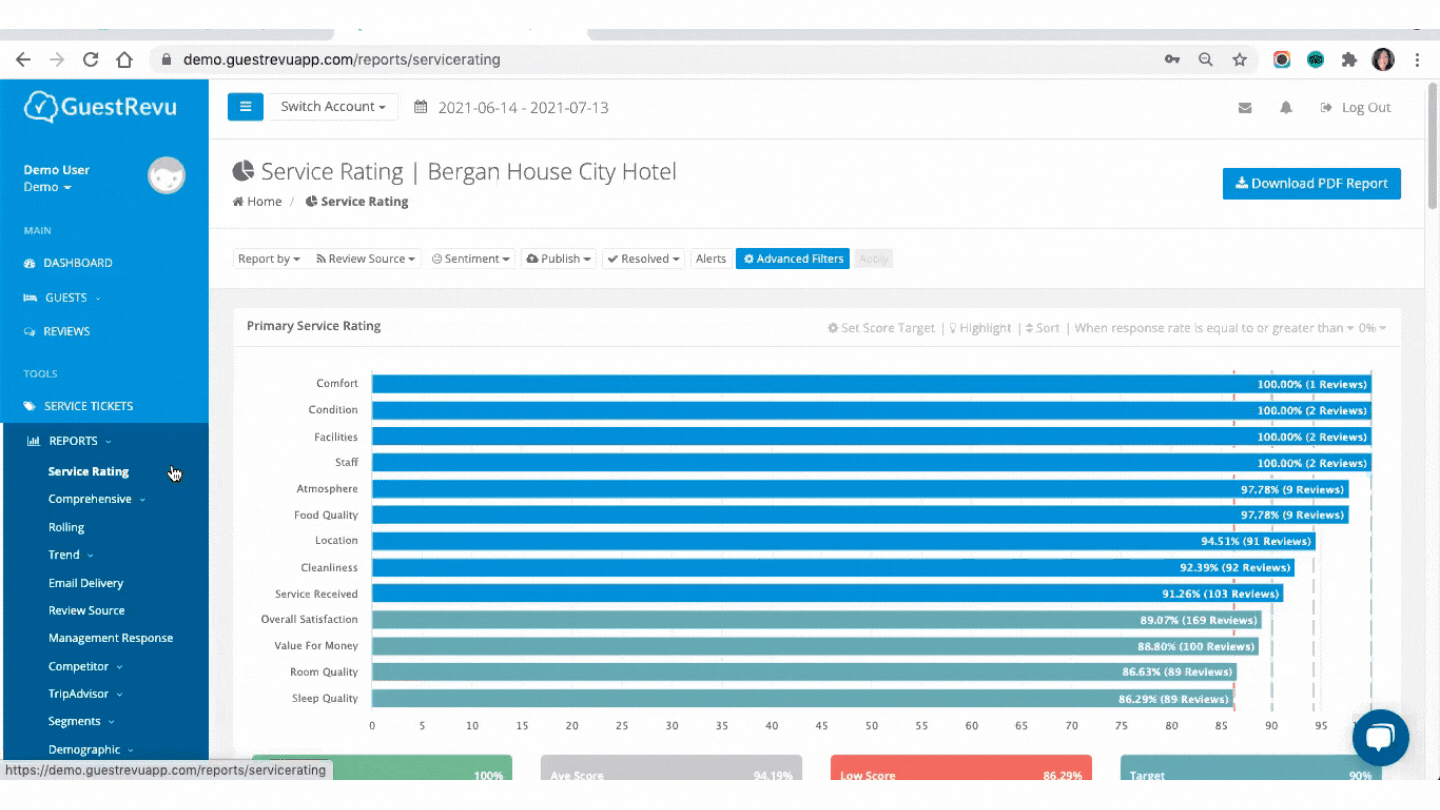Open the Review Source report in sidebar

(x=87, y=610)
